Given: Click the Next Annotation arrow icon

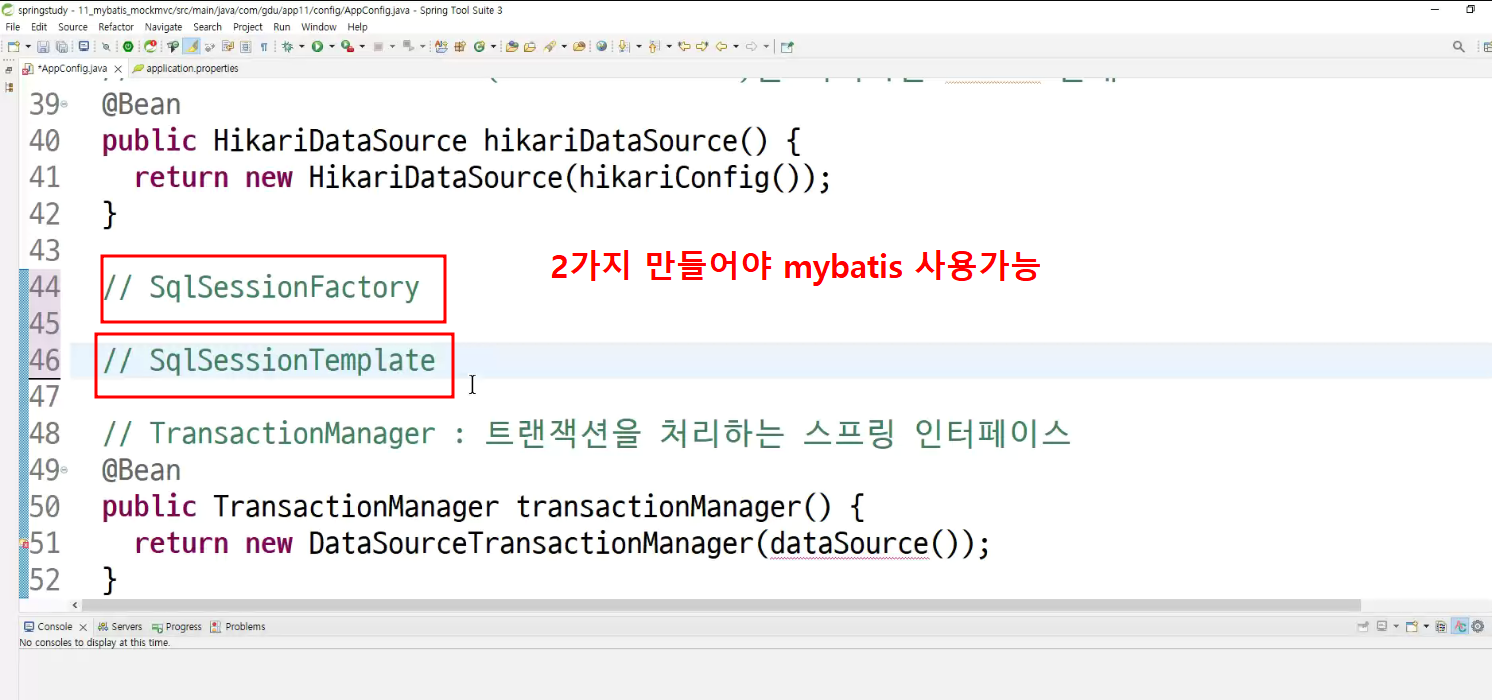Looking at the screenshot, I should pos(624,46).
